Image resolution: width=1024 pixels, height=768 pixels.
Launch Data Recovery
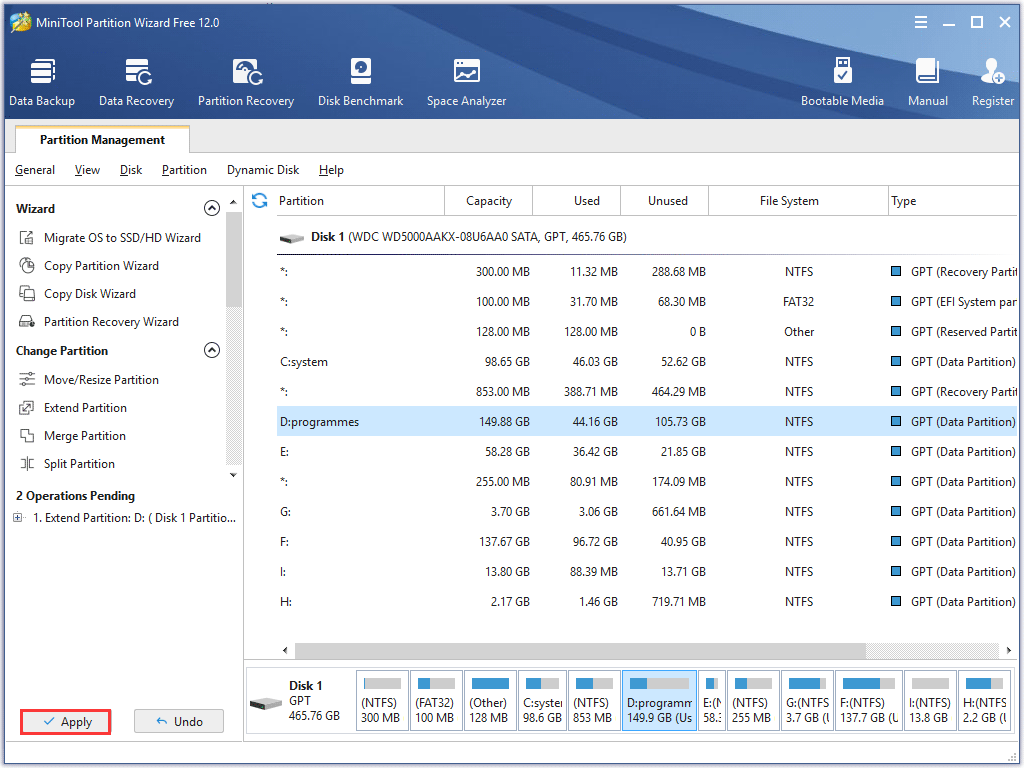pyautogui.click(x=136, y=83)
